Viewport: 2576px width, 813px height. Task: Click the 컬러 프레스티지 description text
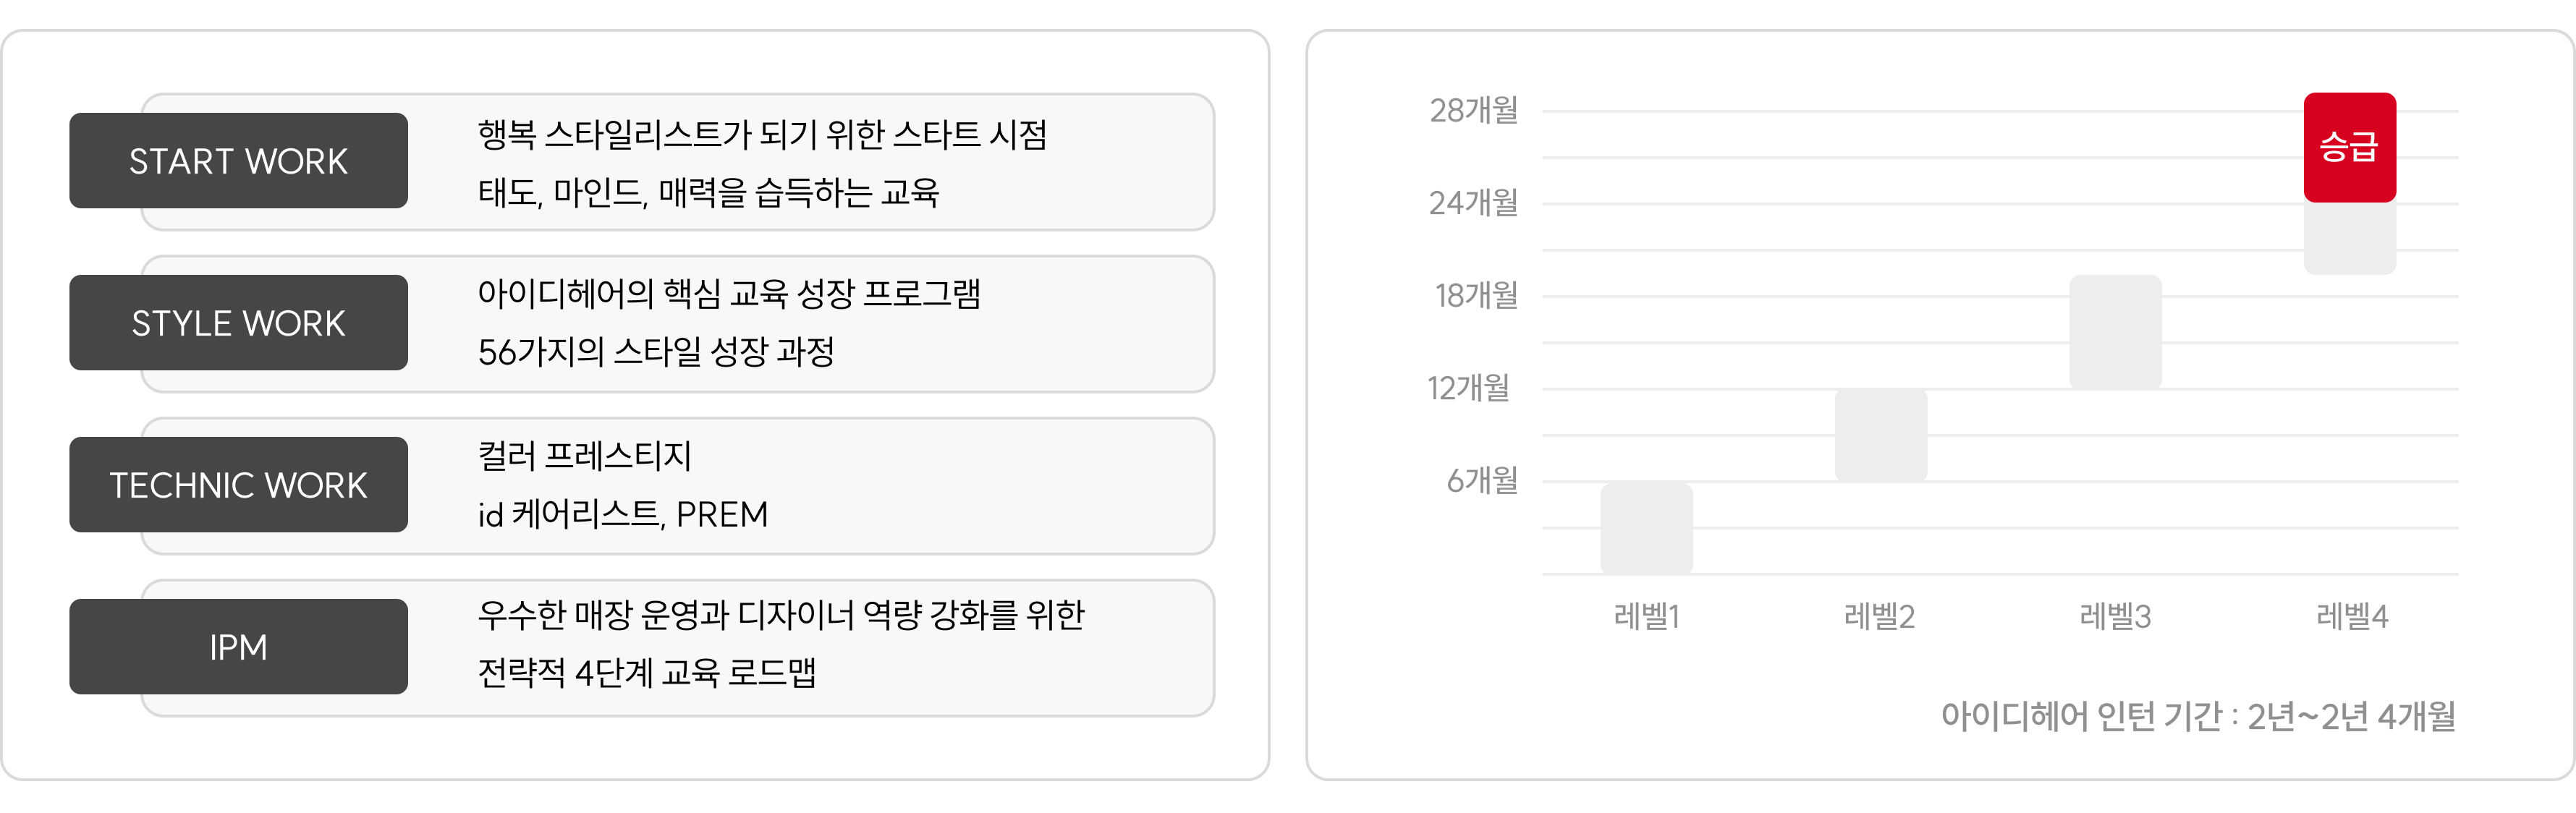(x=585, y=456)
